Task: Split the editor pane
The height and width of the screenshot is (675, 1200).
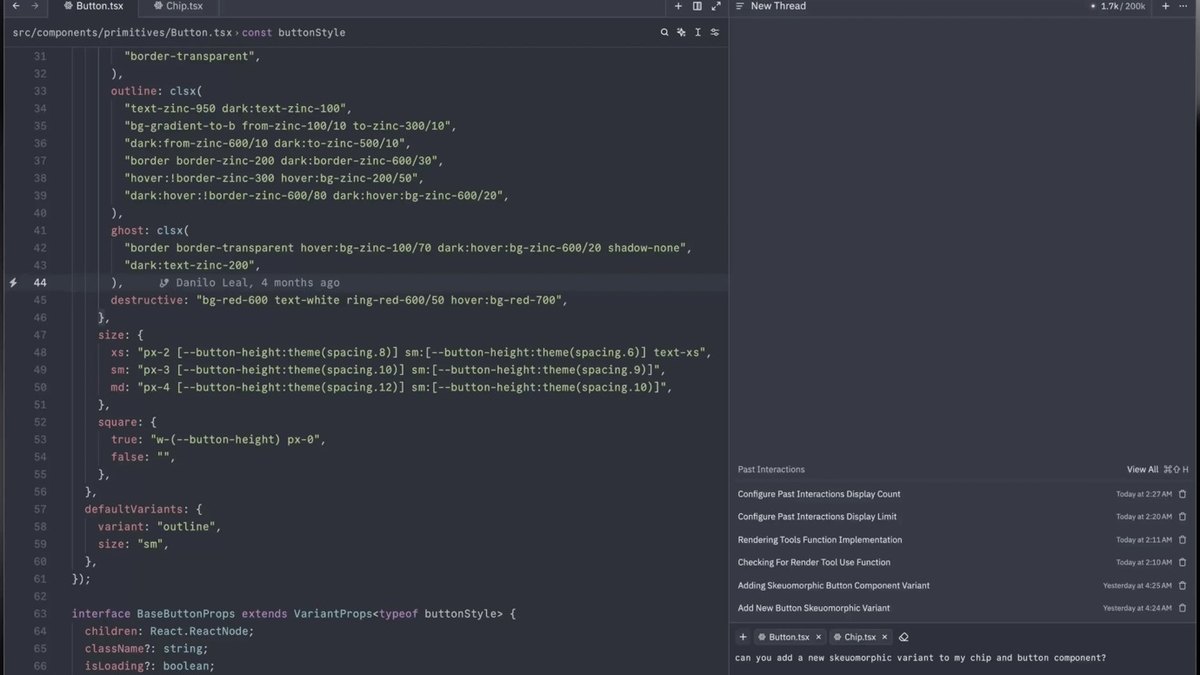Action: pyautogui.click(x=697, y=6)
